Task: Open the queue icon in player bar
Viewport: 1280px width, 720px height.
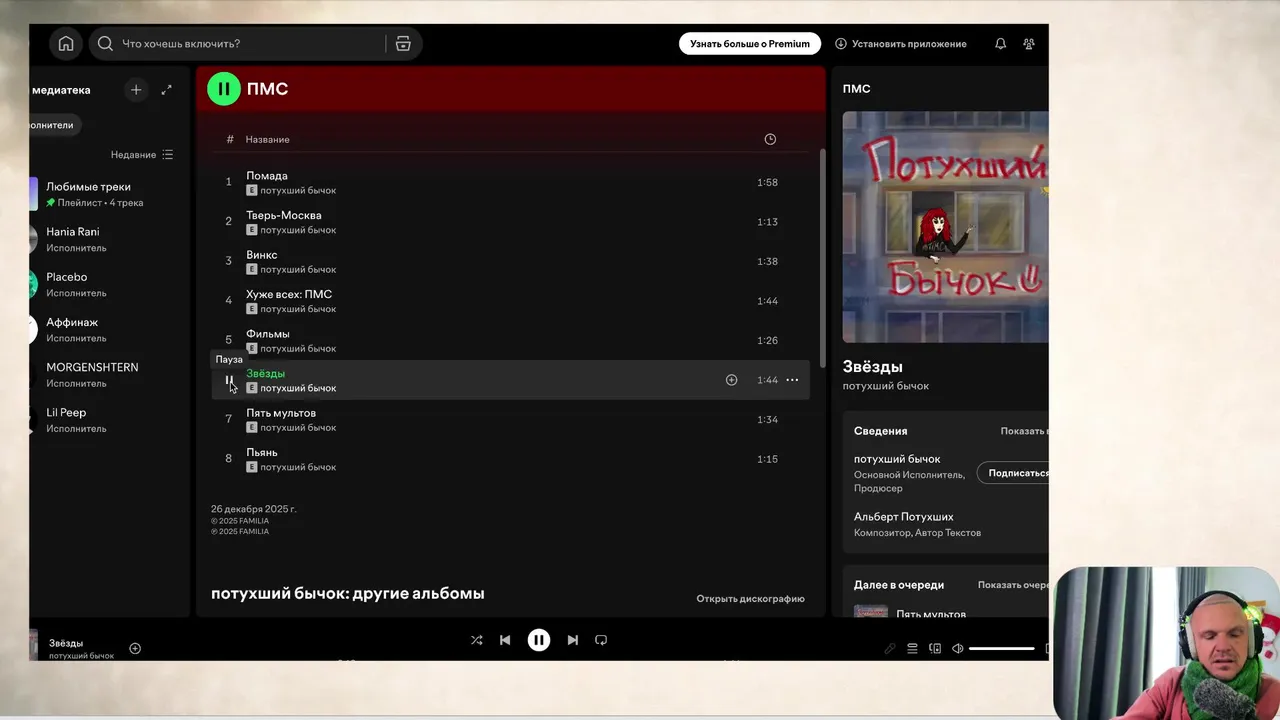Action: point(912,648)
